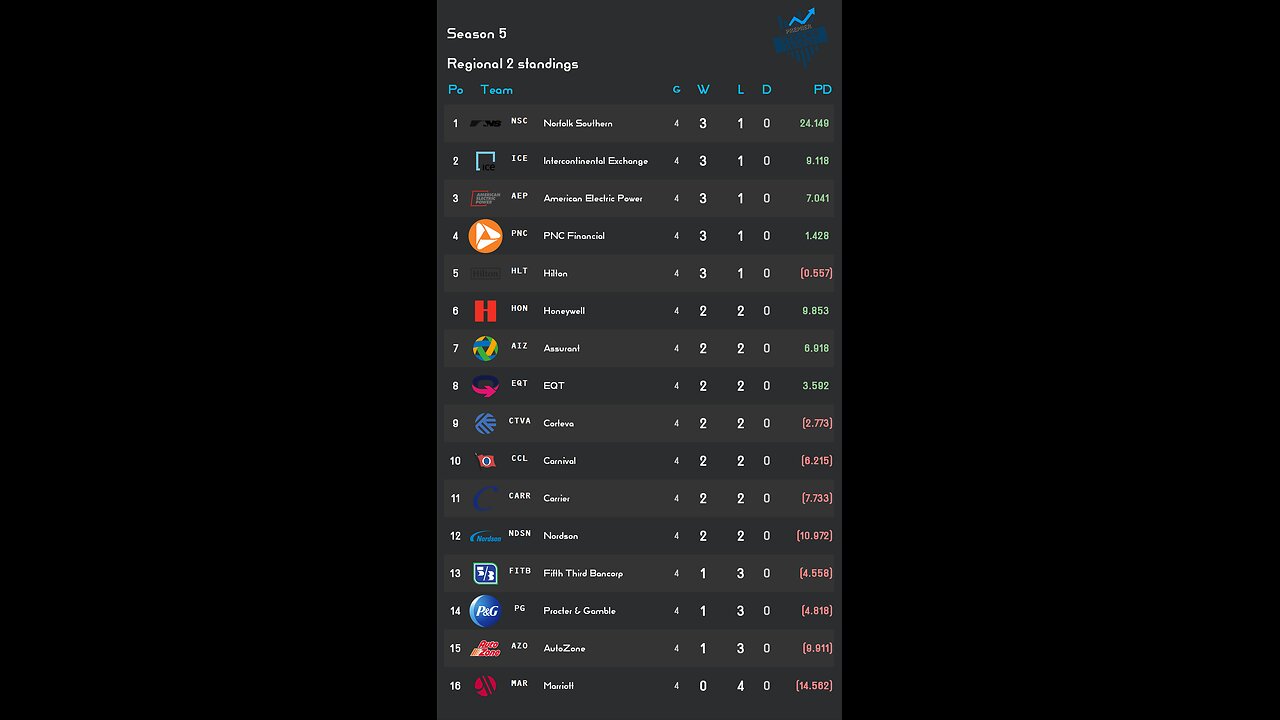Screen dimensions: 1280x720
Task: Click the red Honeywell H logo
Action: pyautogui.click(x=486, y=311)
